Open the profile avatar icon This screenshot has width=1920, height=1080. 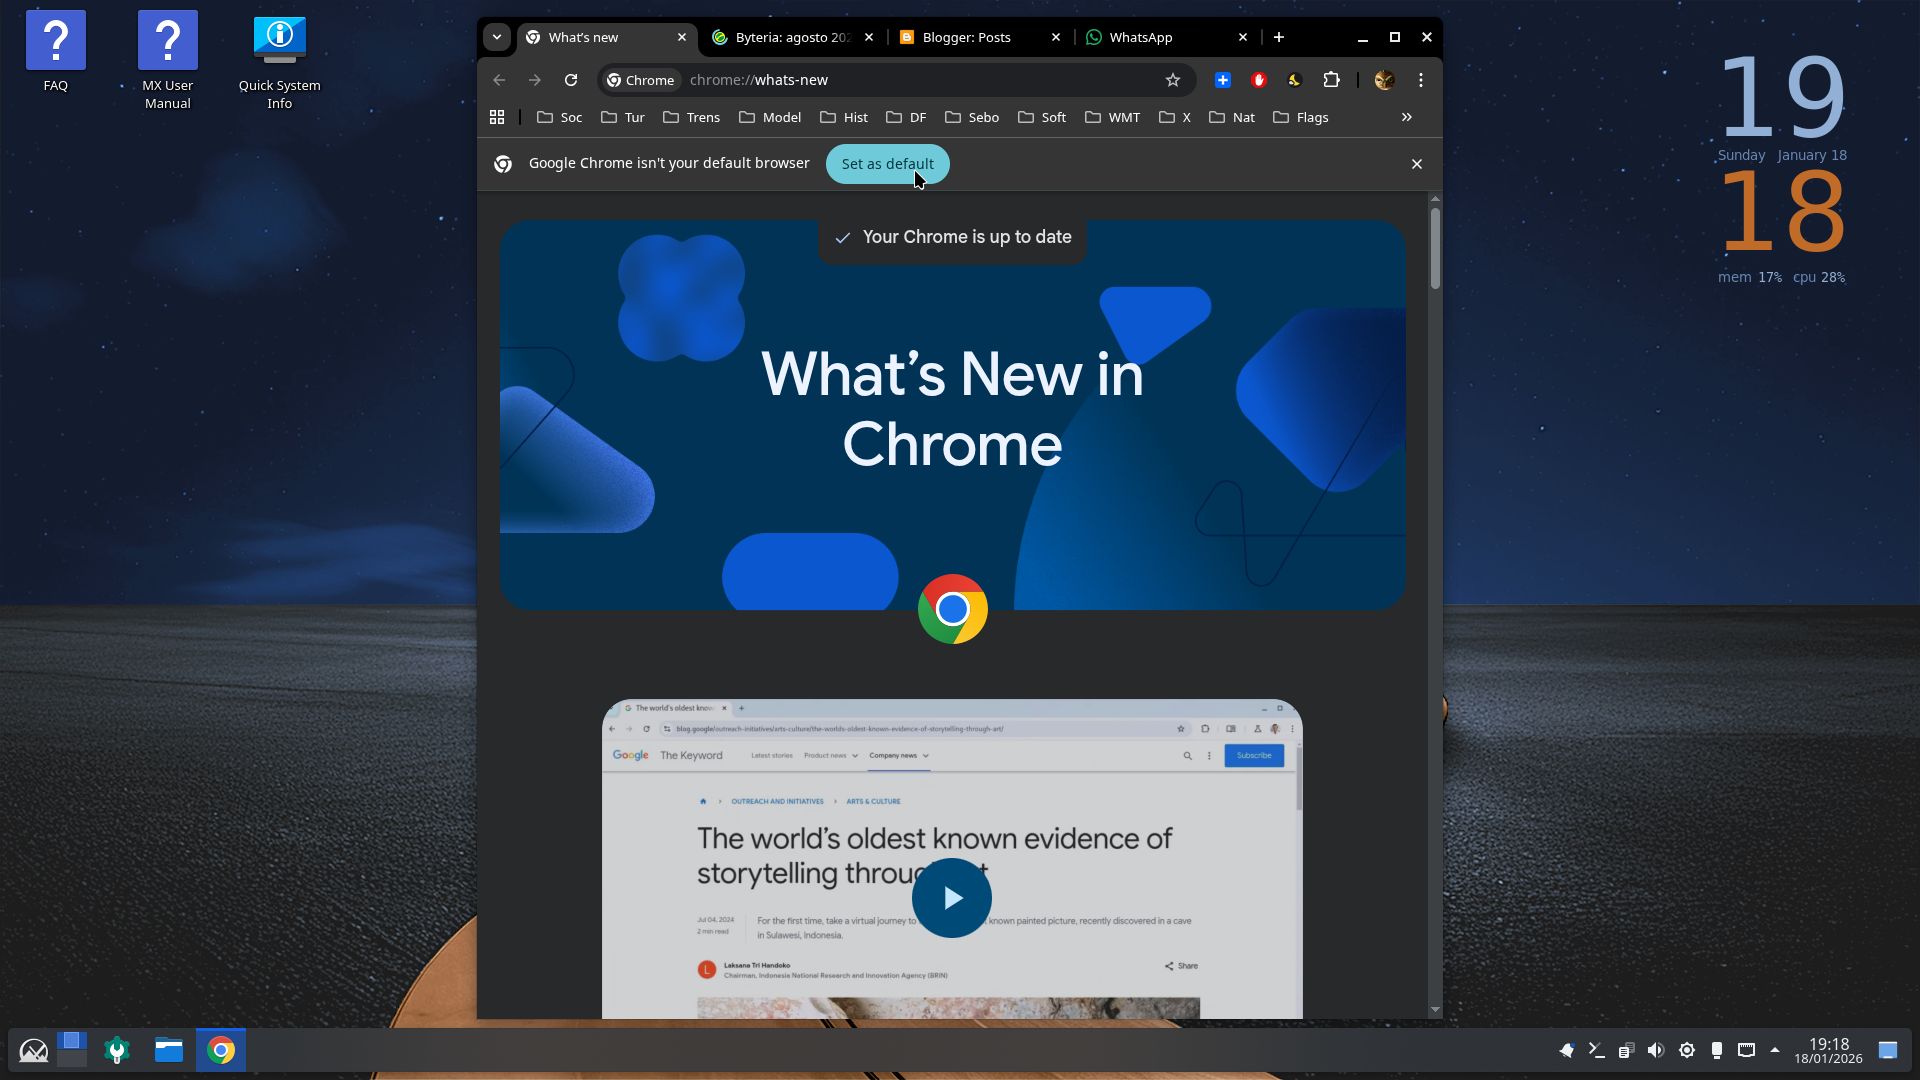point(1384,80)
